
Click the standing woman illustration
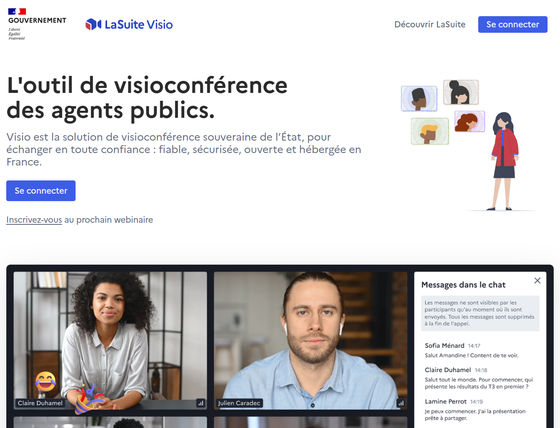(x=504, y=161)
